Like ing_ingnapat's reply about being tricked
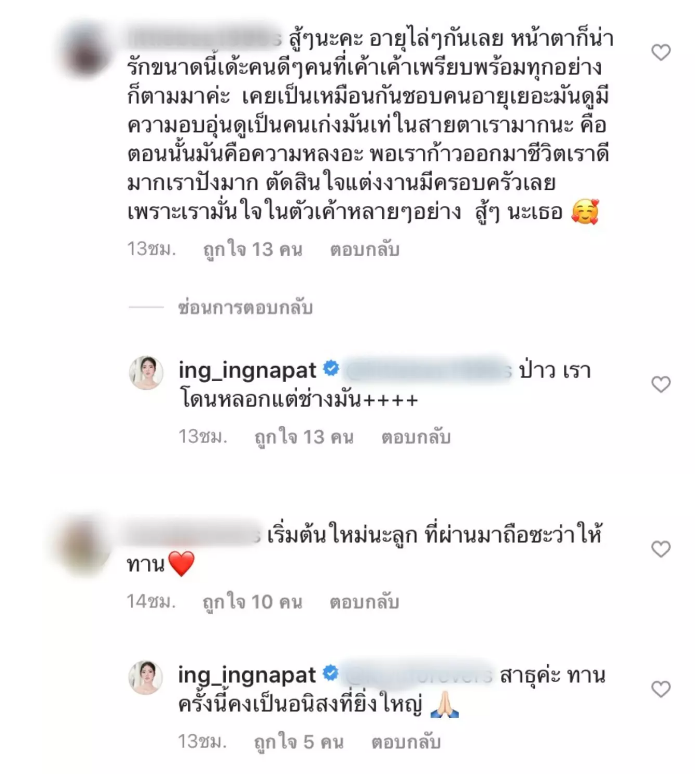 coord(660,384)
